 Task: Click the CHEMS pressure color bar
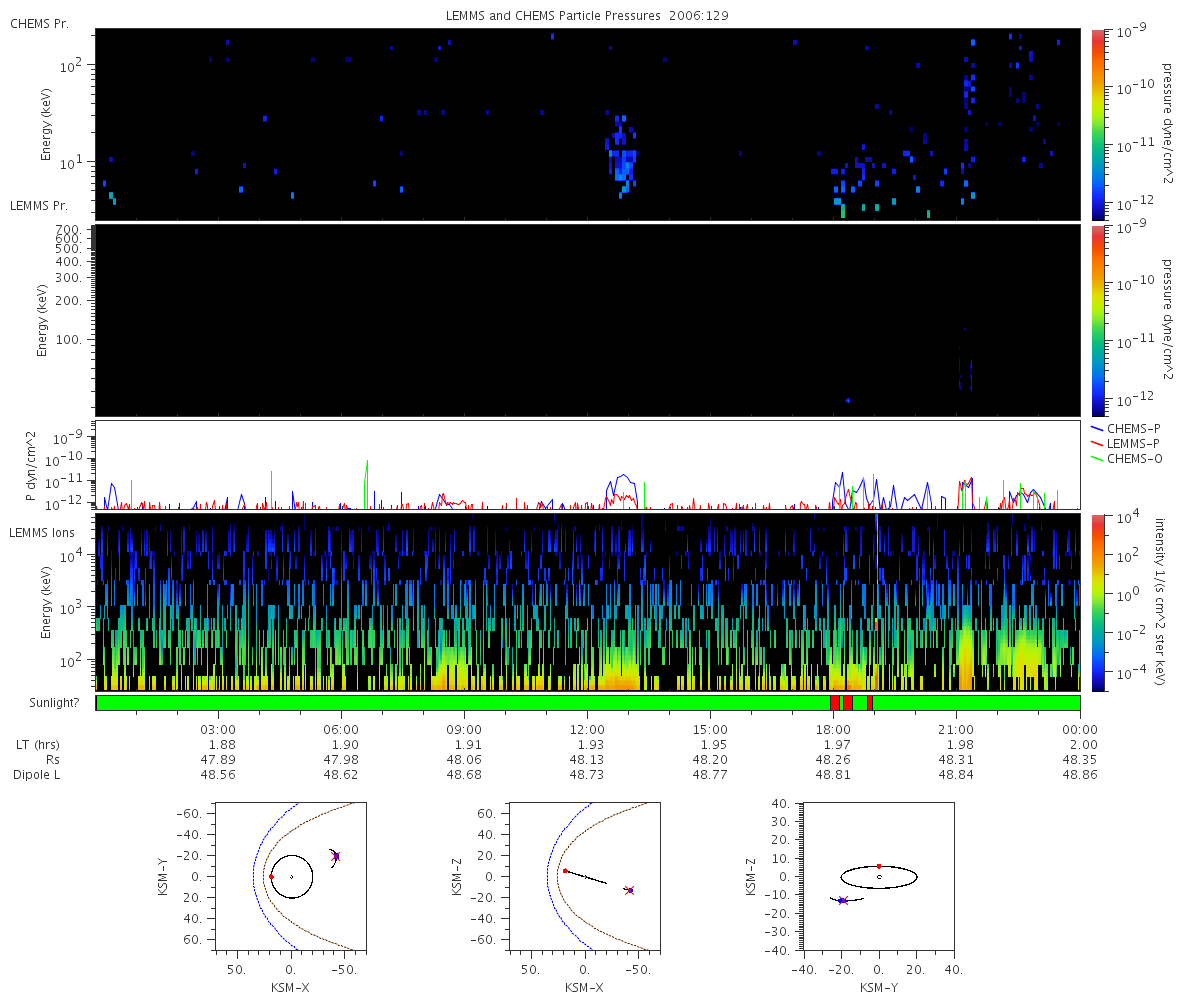tap(1097, 124)
